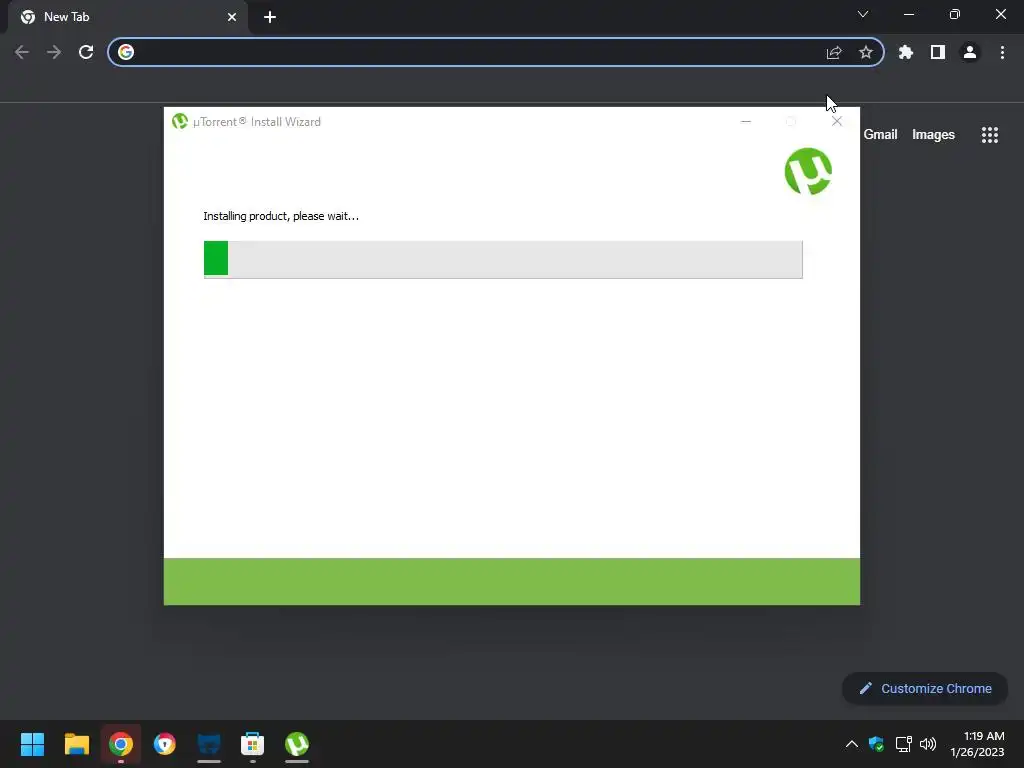Open Microsoft Store from the taskbar

click(253, 744)
